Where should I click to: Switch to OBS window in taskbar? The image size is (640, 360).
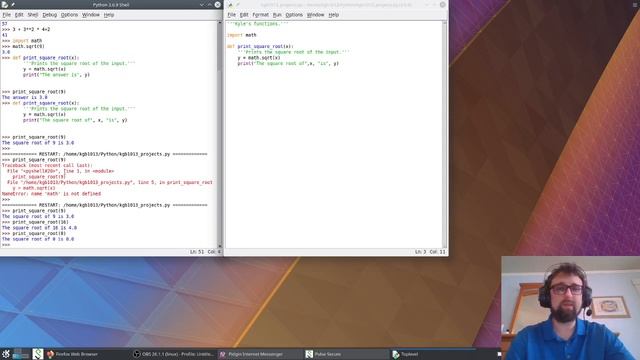pos(173,354)
